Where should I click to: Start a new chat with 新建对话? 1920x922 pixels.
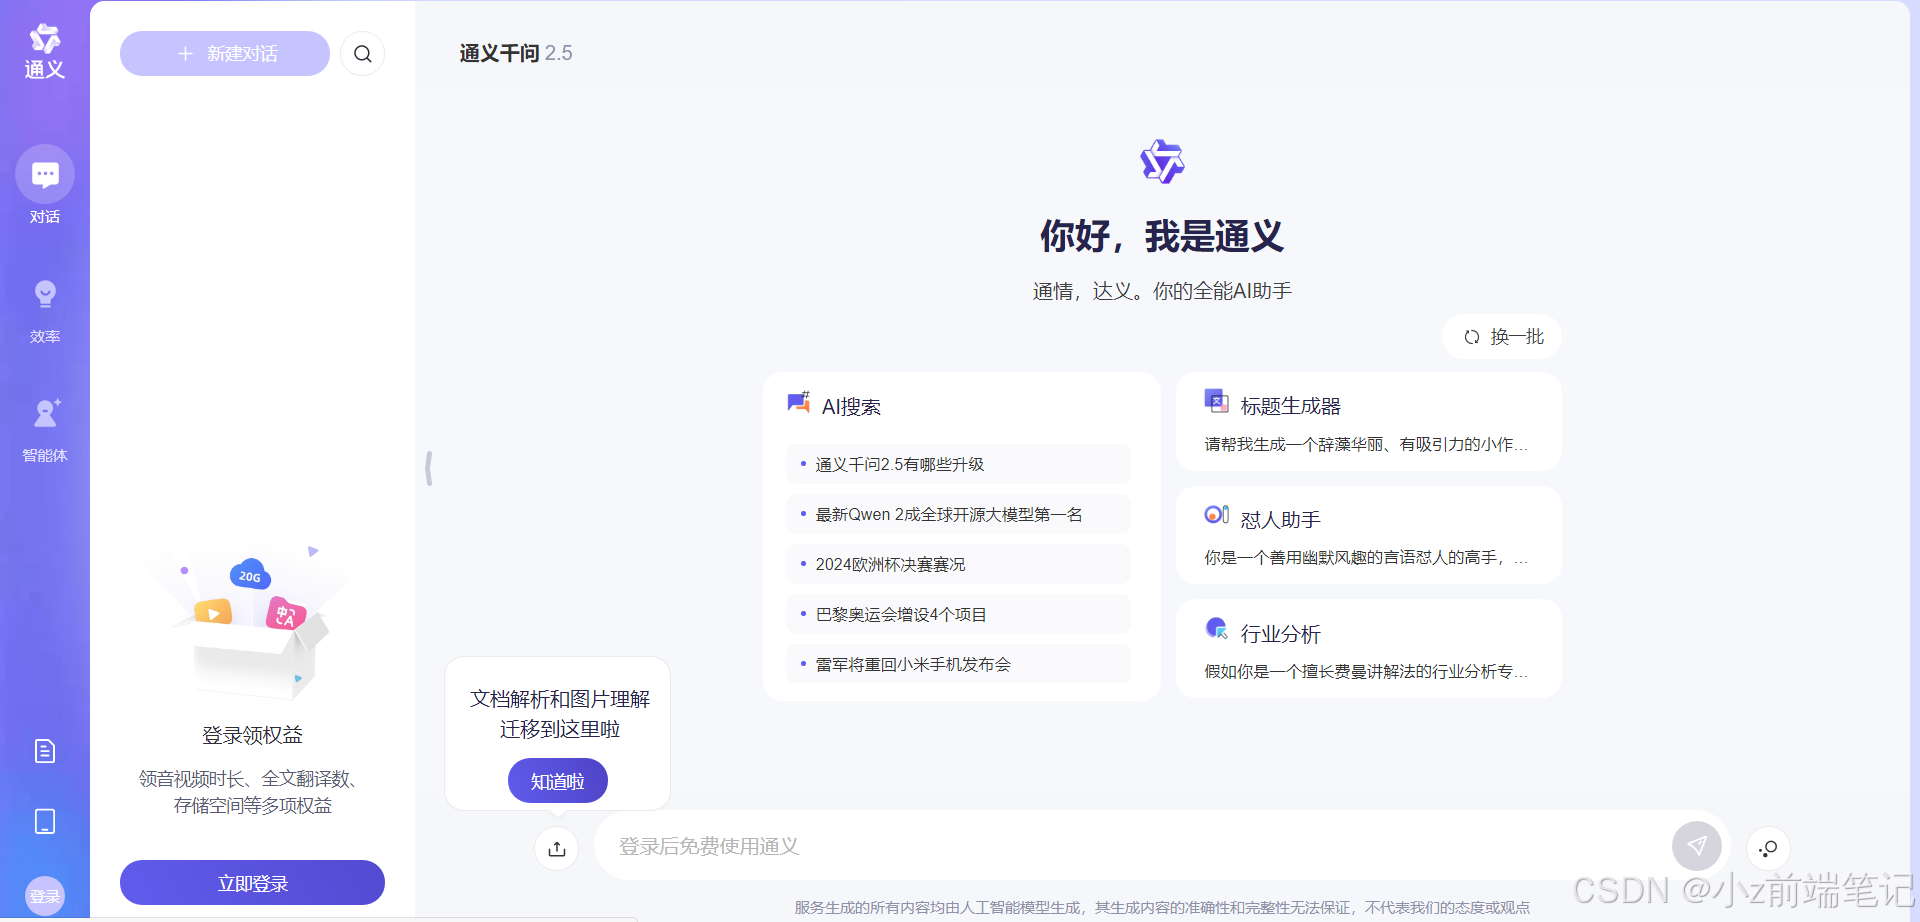coord(225,54)
